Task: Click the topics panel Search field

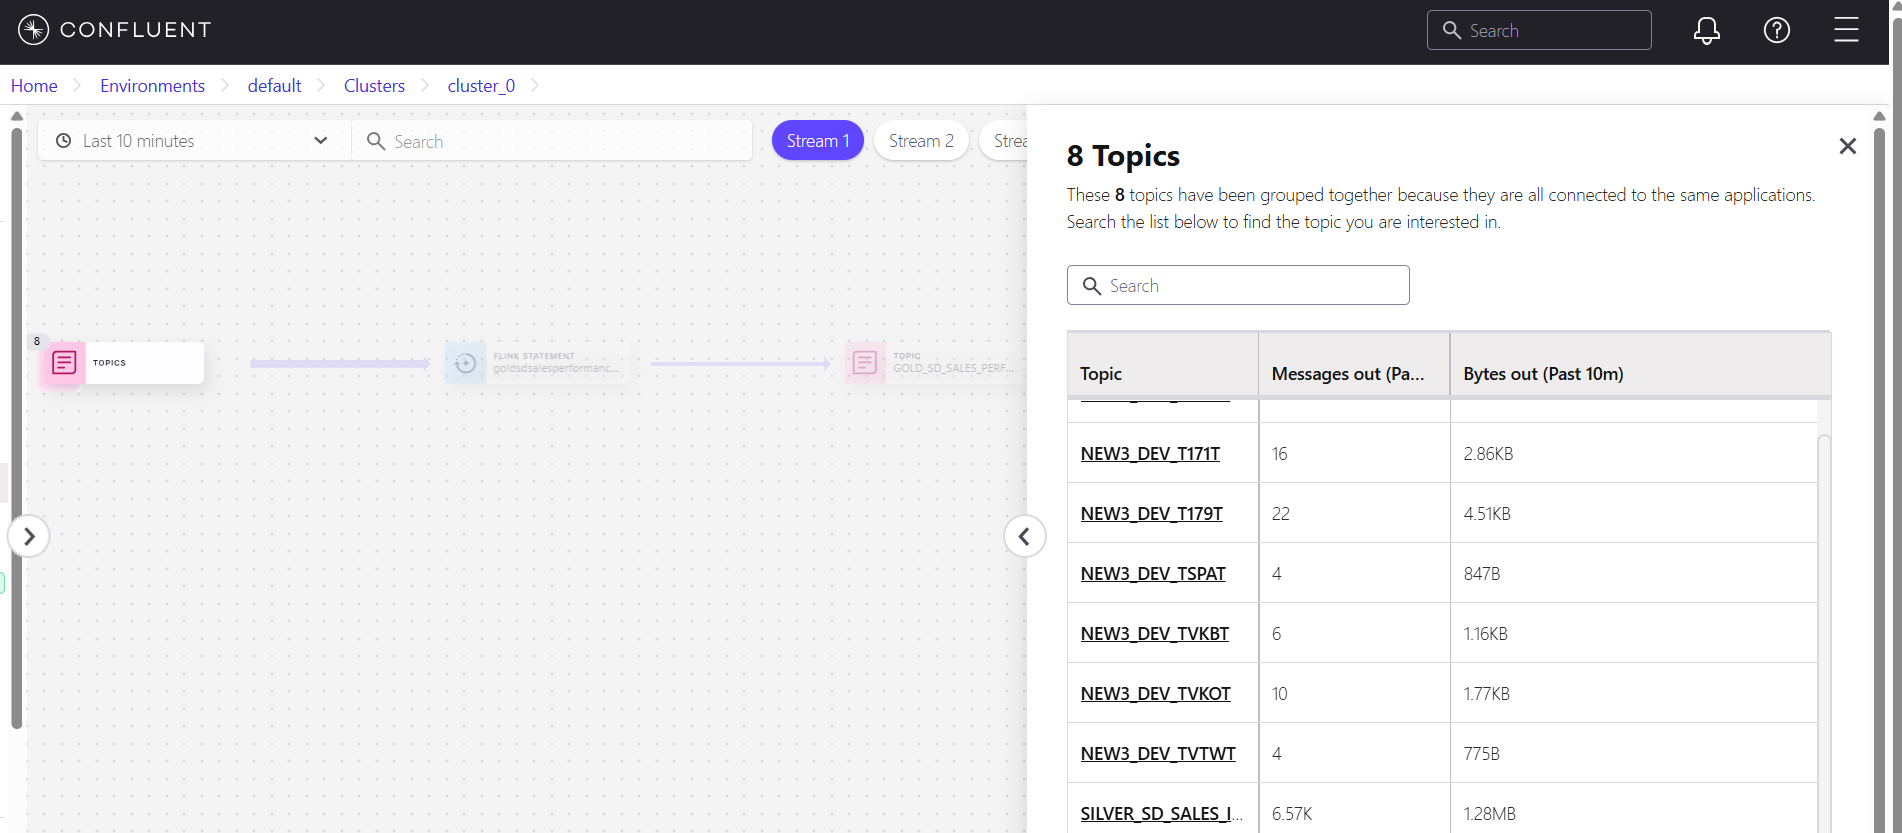Action: point(1238,286)
